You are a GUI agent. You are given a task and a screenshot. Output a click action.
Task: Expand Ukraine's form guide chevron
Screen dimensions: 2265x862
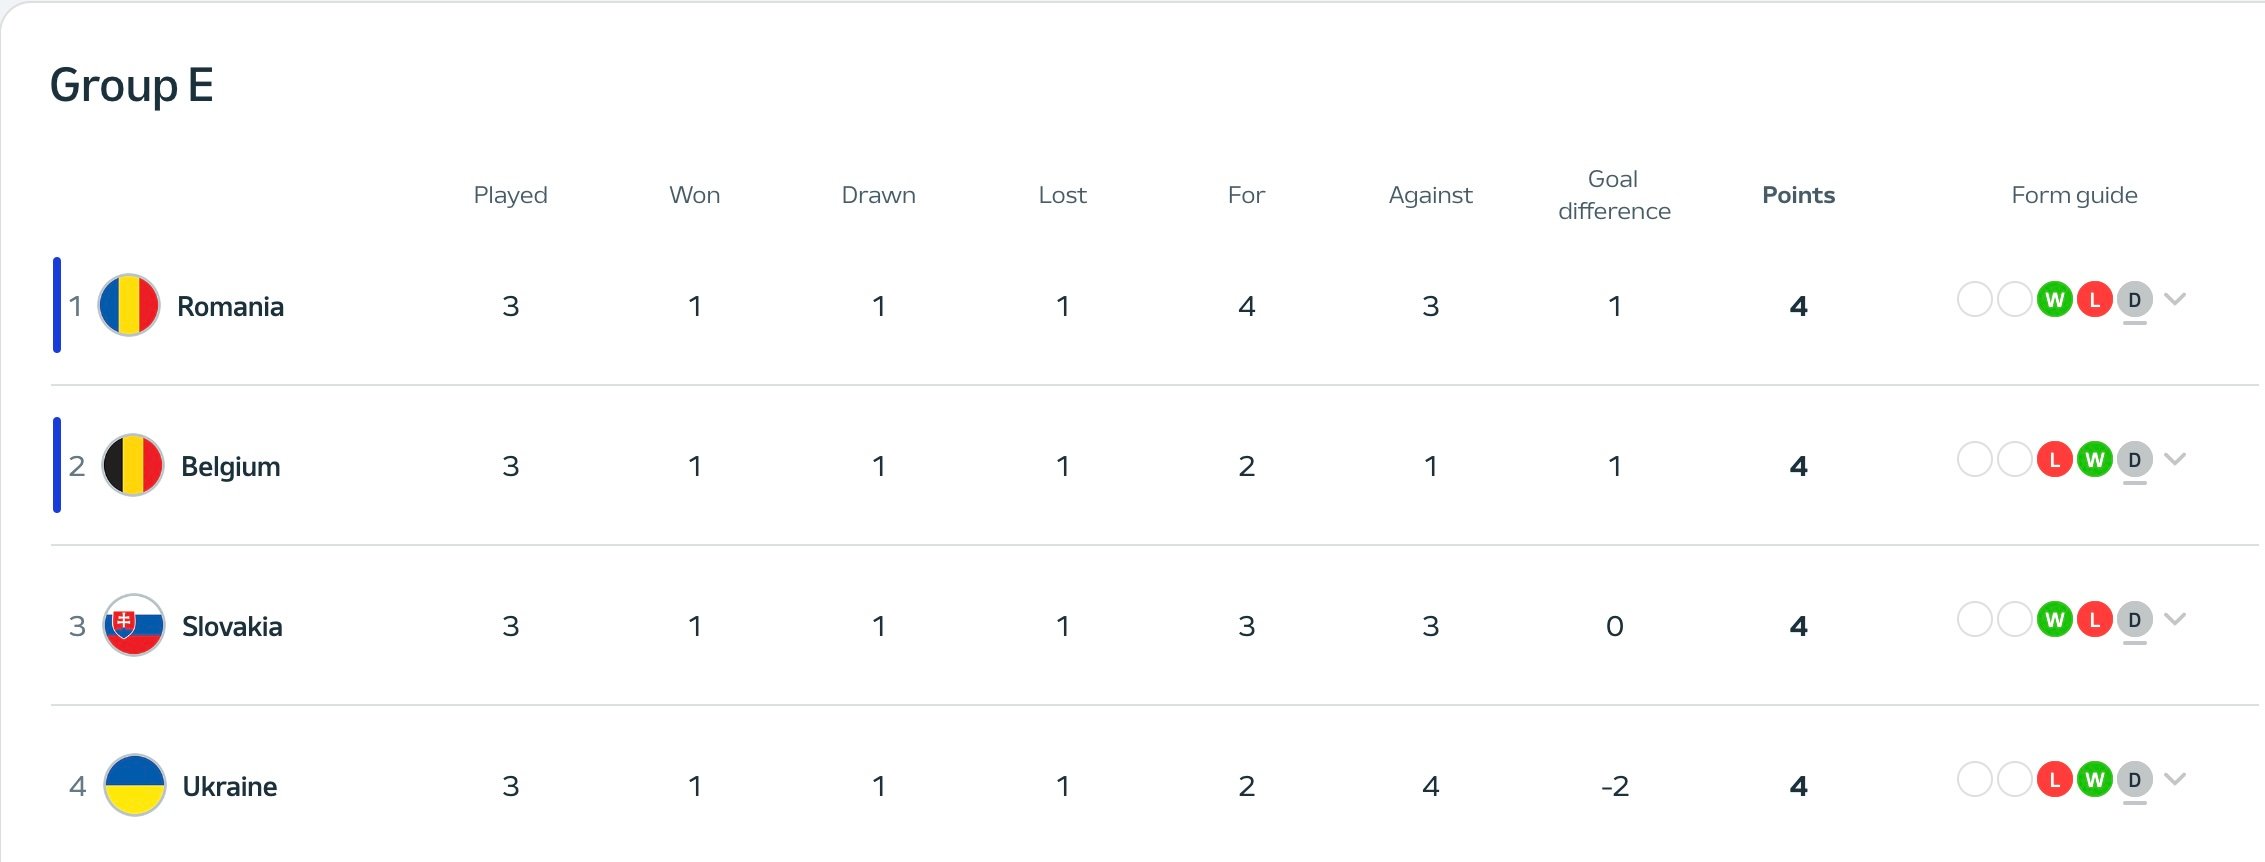2175,779
